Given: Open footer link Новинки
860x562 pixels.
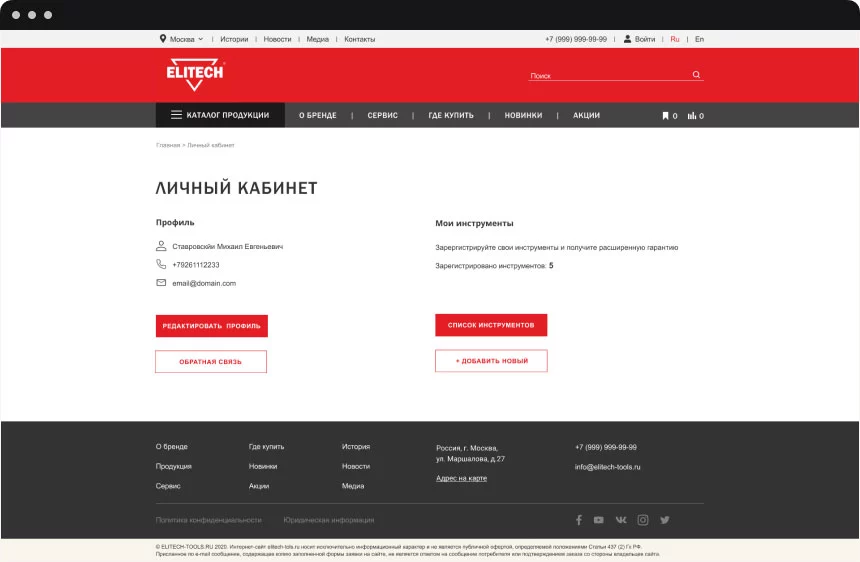Looking at the screenshot, I should pyautogui.click(x=263, y=467).
